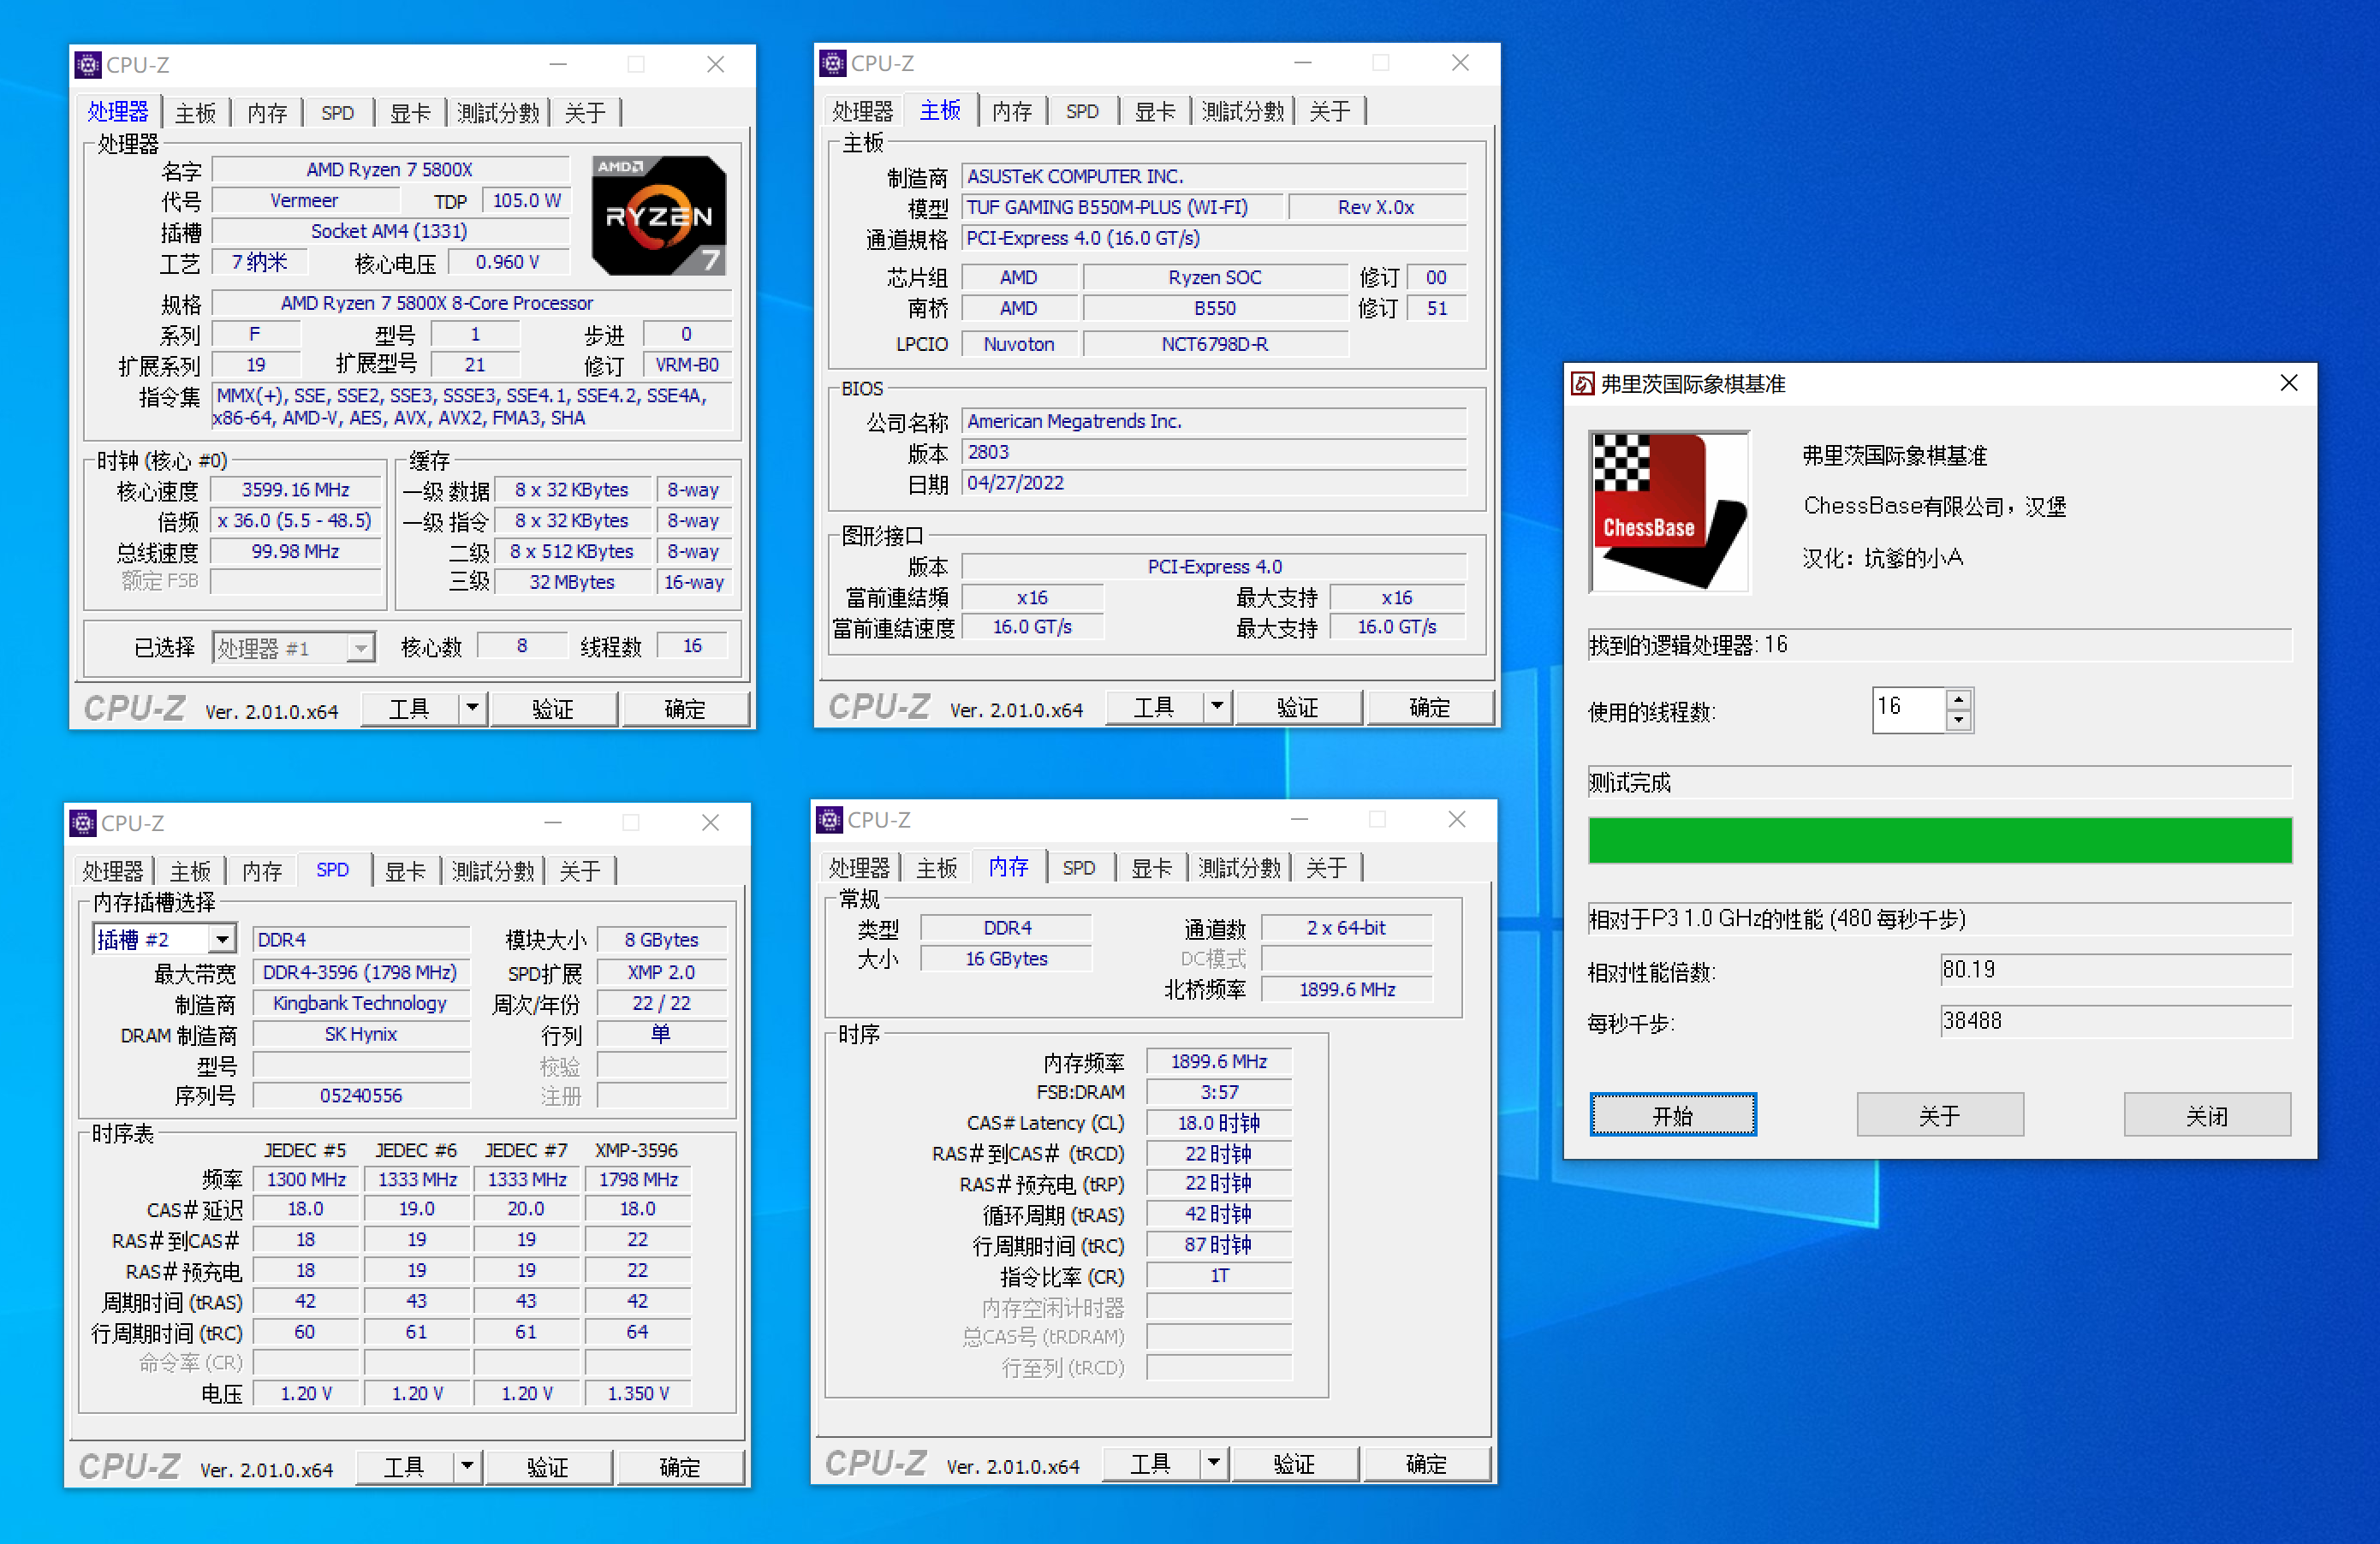Open 关于 tab in the memory window
The image size is (2380, 1544).
pos(1327,868)
